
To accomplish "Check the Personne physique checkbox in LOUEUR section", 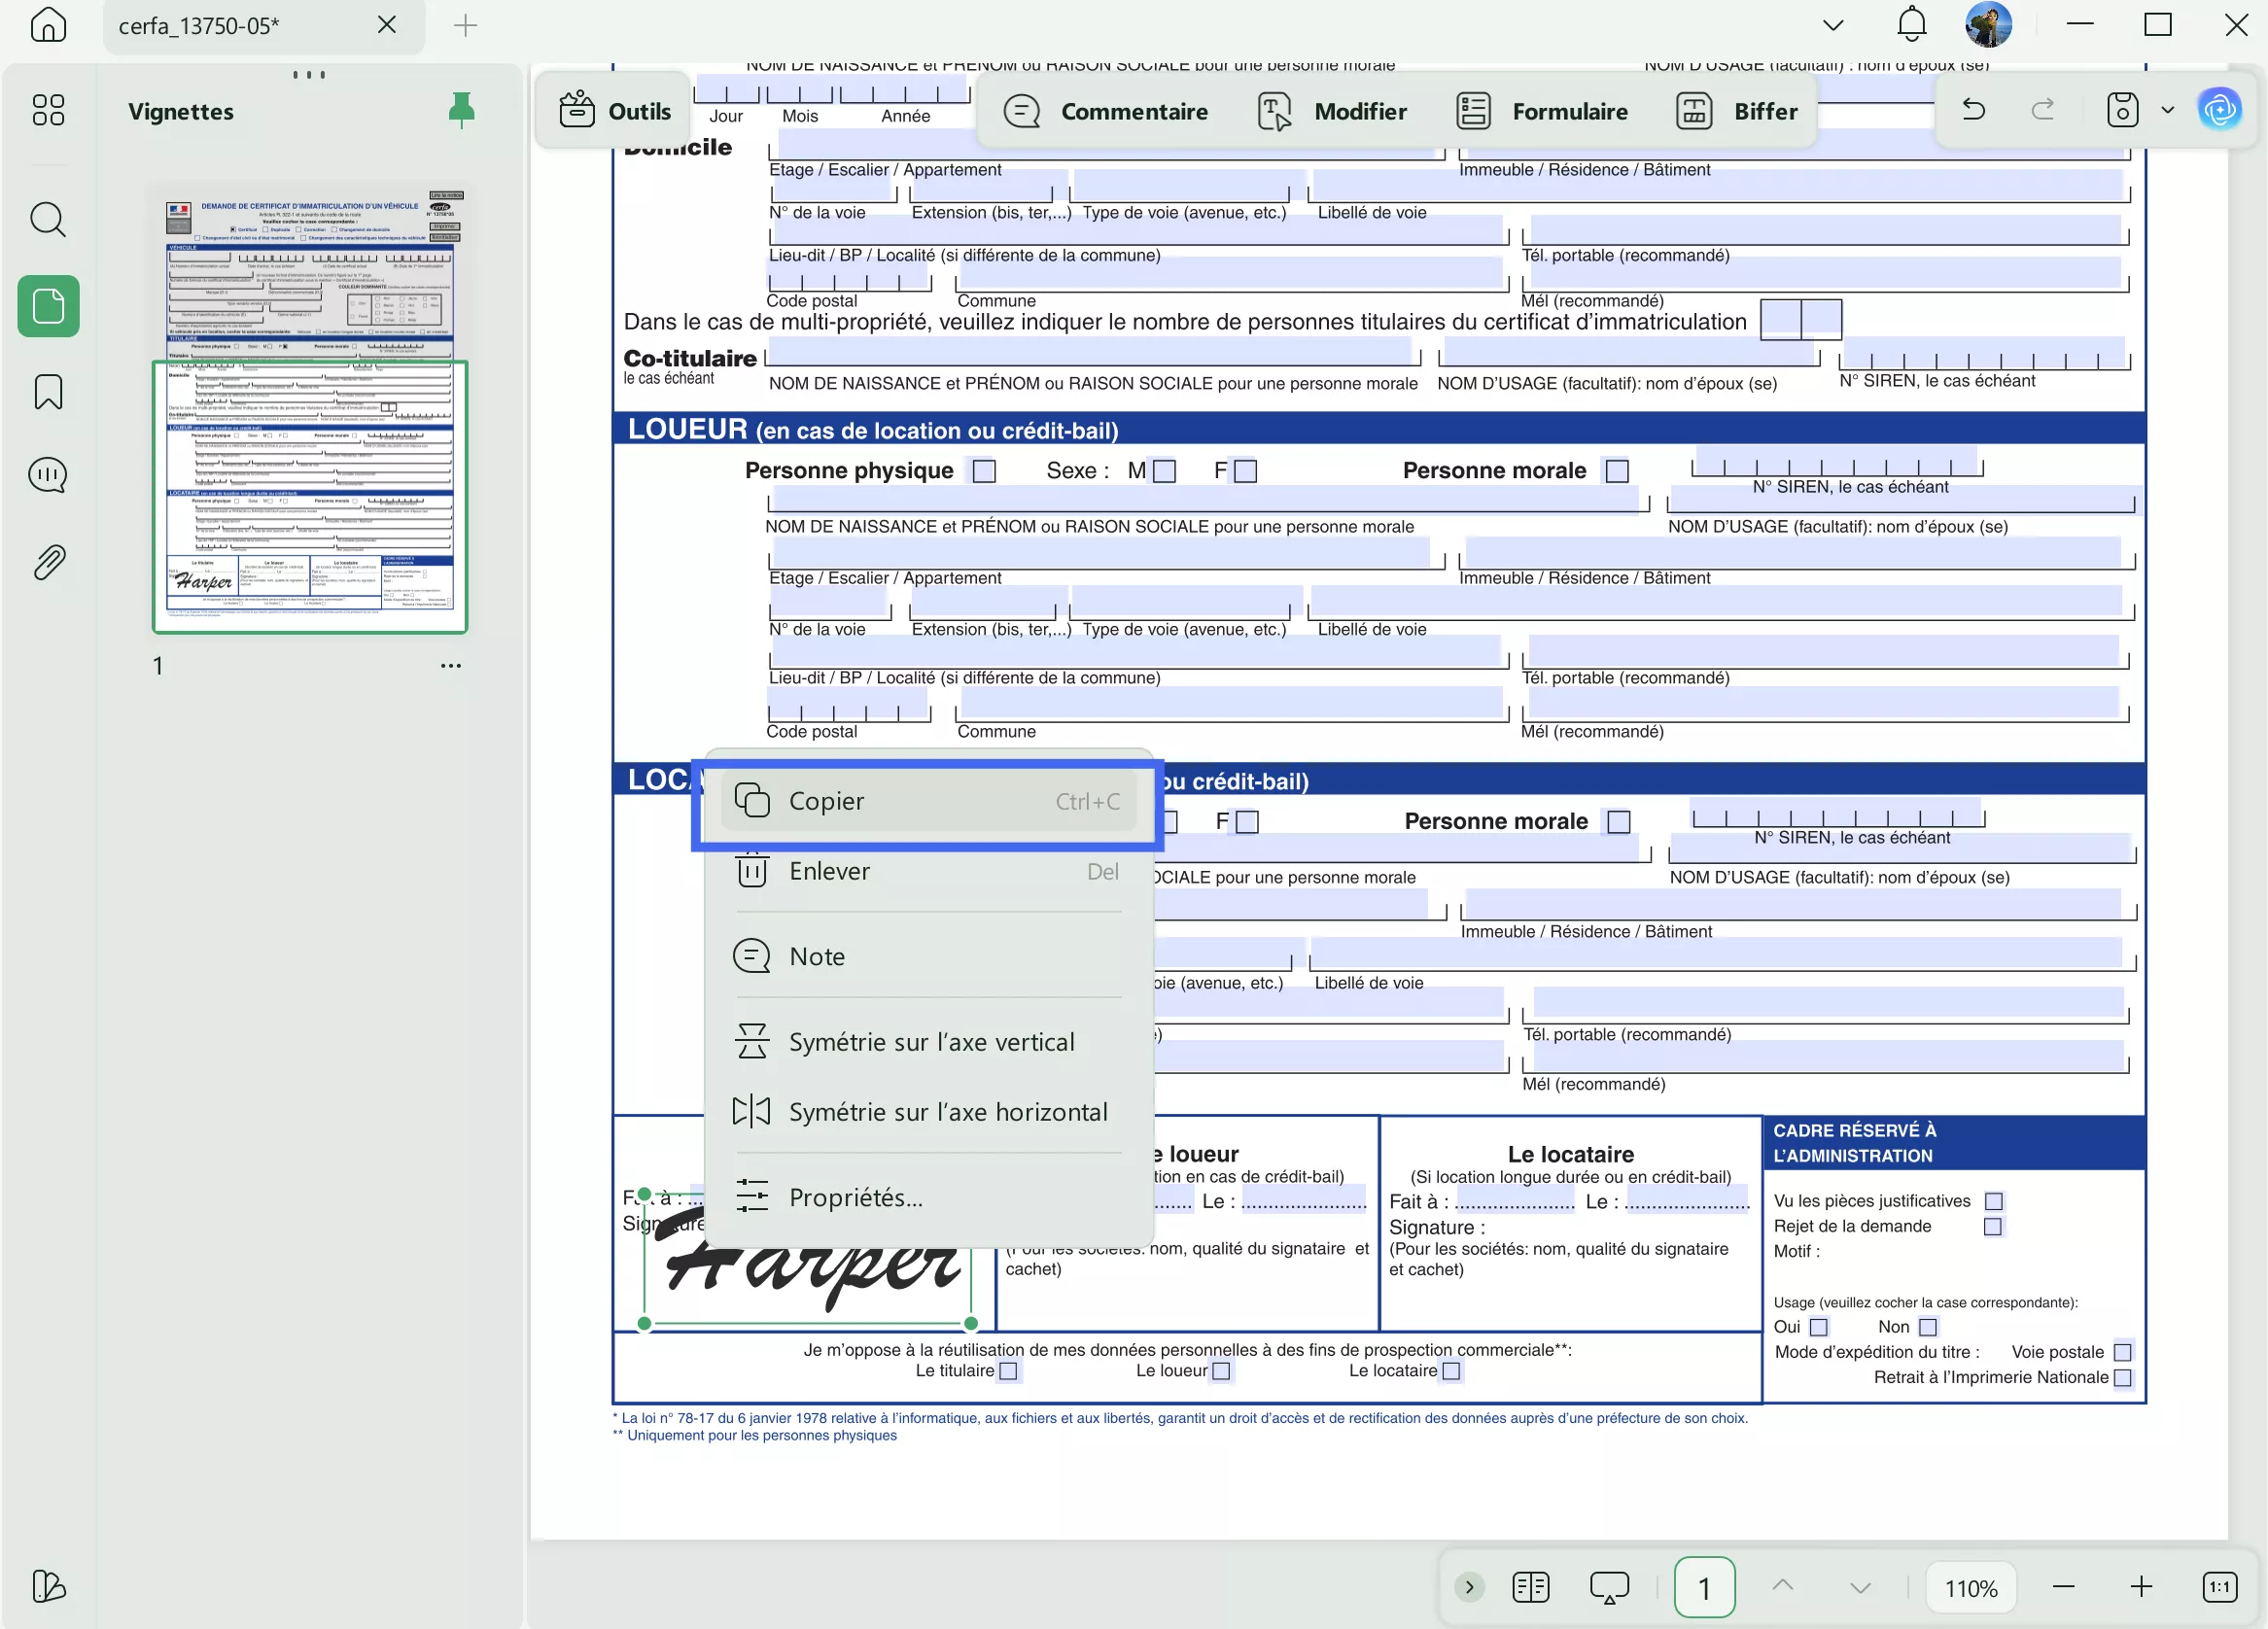I will (x=983, y=470).
